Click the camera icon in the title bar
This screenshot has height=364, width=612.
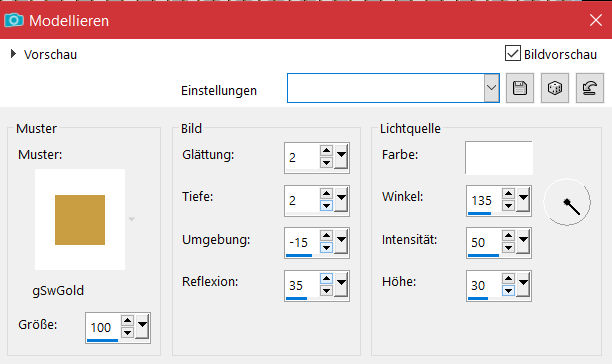click(14, 20)
